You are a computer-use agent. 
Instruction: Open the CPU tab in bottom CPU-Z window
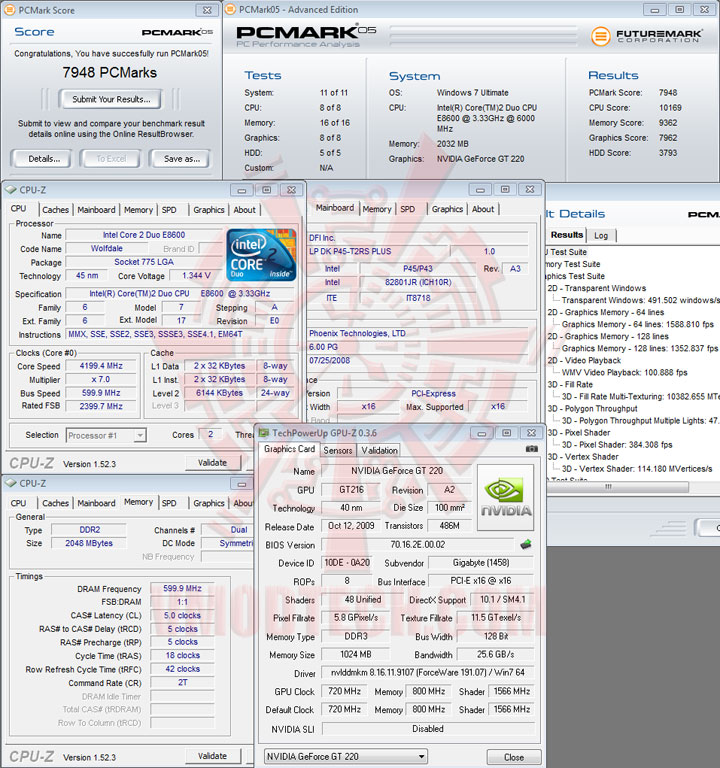[x=18, y=503]
